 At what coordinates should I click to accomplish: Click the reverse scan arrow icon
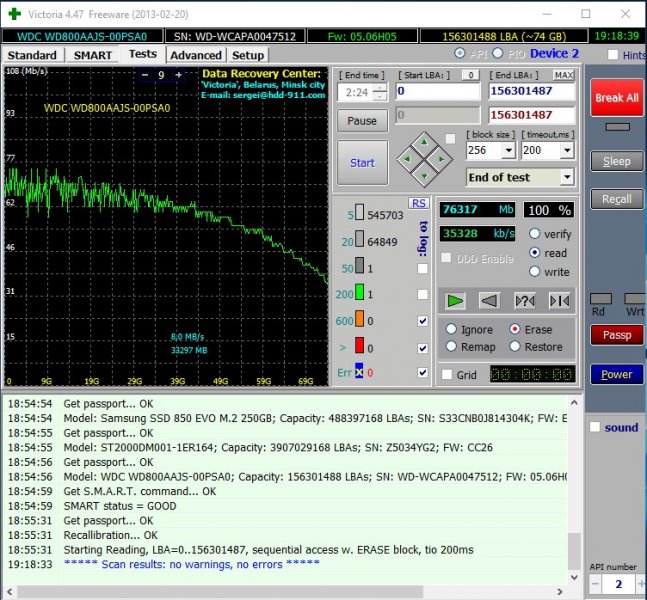[490, 299]
